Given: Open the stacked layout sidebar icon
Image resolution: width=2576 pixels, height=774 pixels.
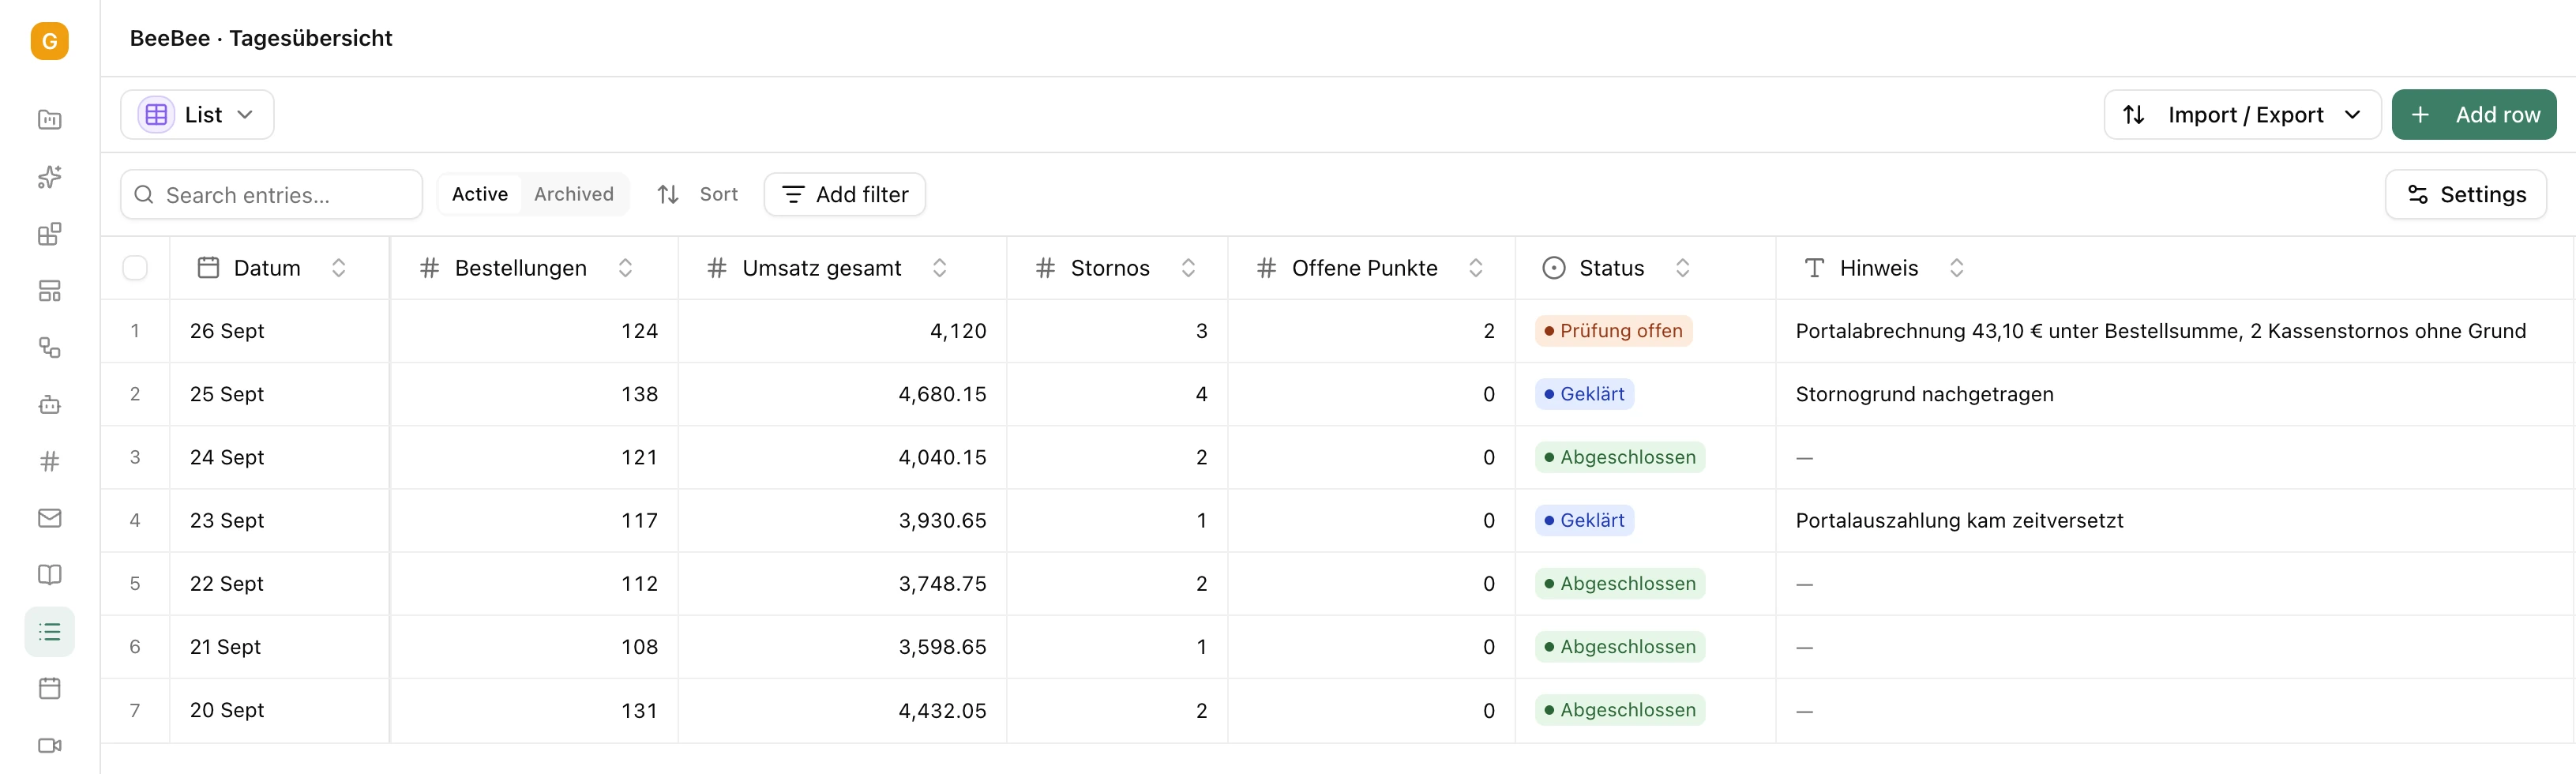Looking at the screenshot, I should tap(49, 291).
